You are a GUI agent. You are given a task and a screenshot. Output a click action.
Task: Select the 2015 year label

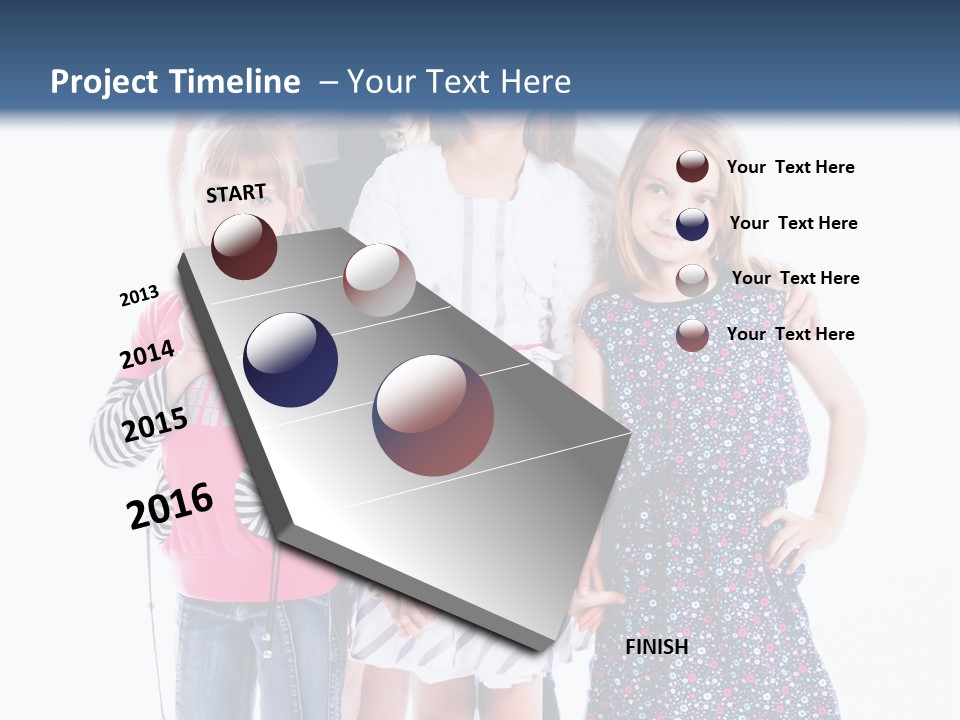(155, 424)
